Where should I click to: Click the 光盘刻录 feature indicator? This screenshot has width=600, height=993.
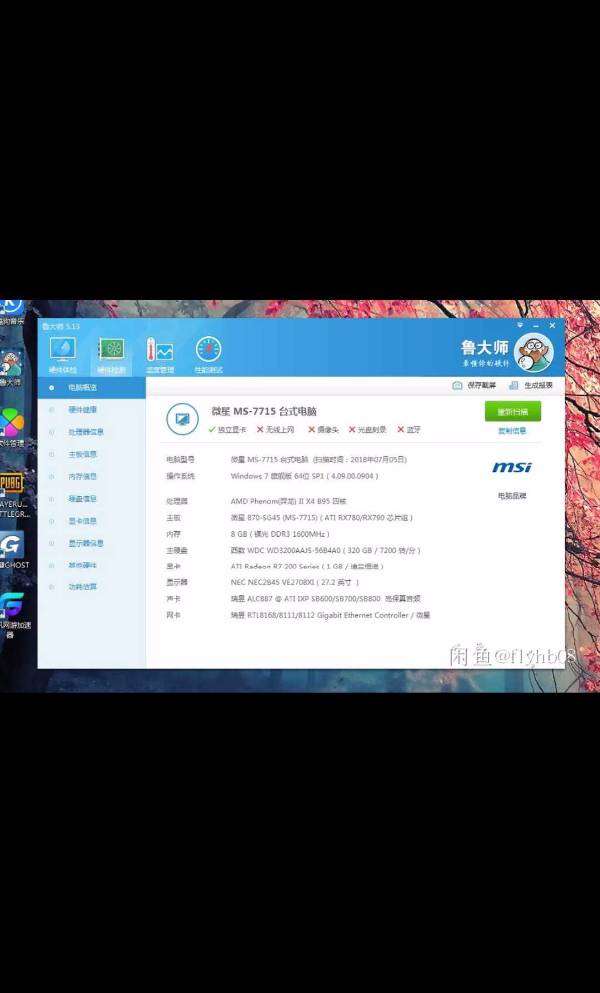[x=367, y=429]
